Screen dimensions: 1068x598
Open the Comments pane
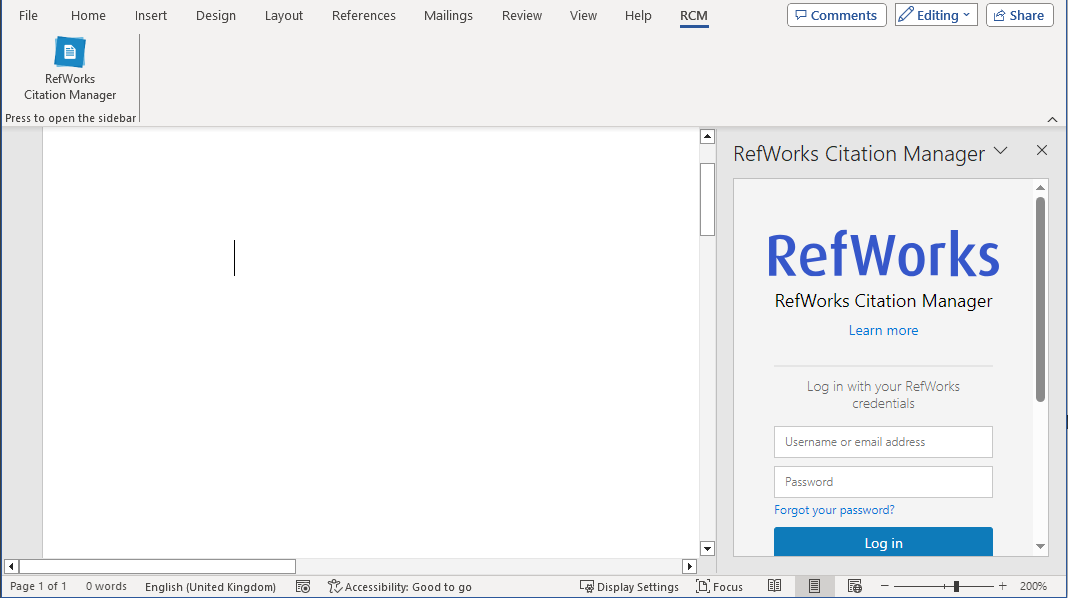coord(836,15)
